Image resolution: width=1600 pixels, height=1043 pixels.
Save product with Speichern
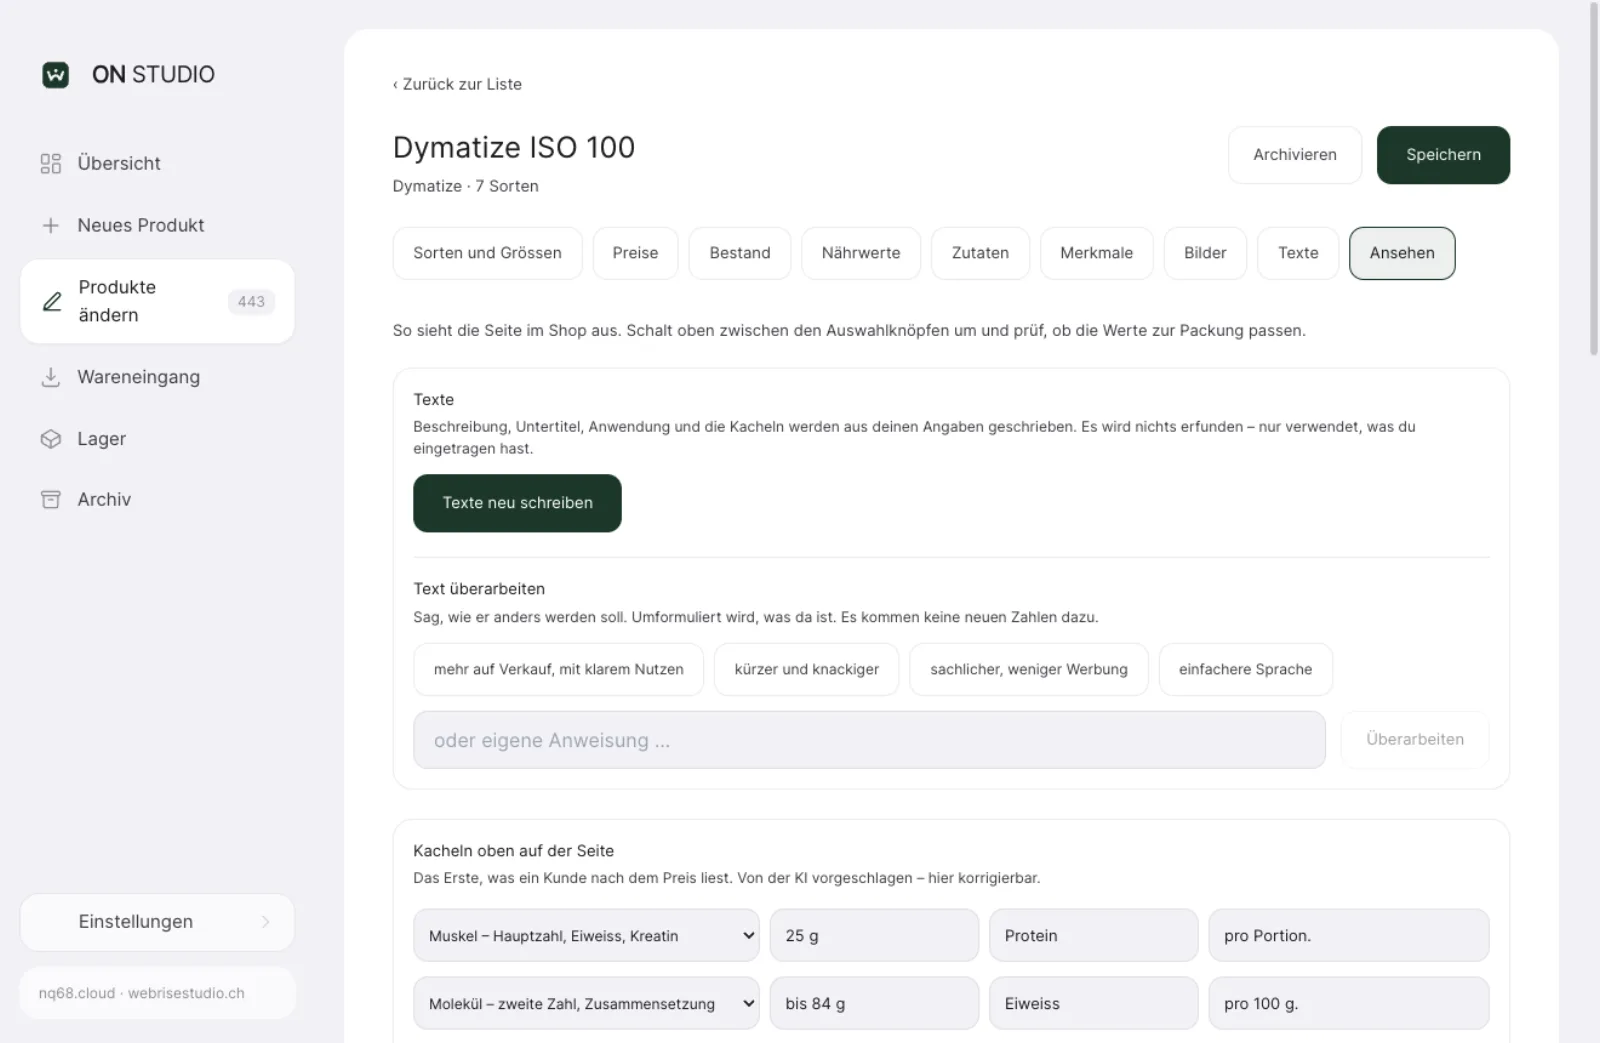coord(1443,155)
